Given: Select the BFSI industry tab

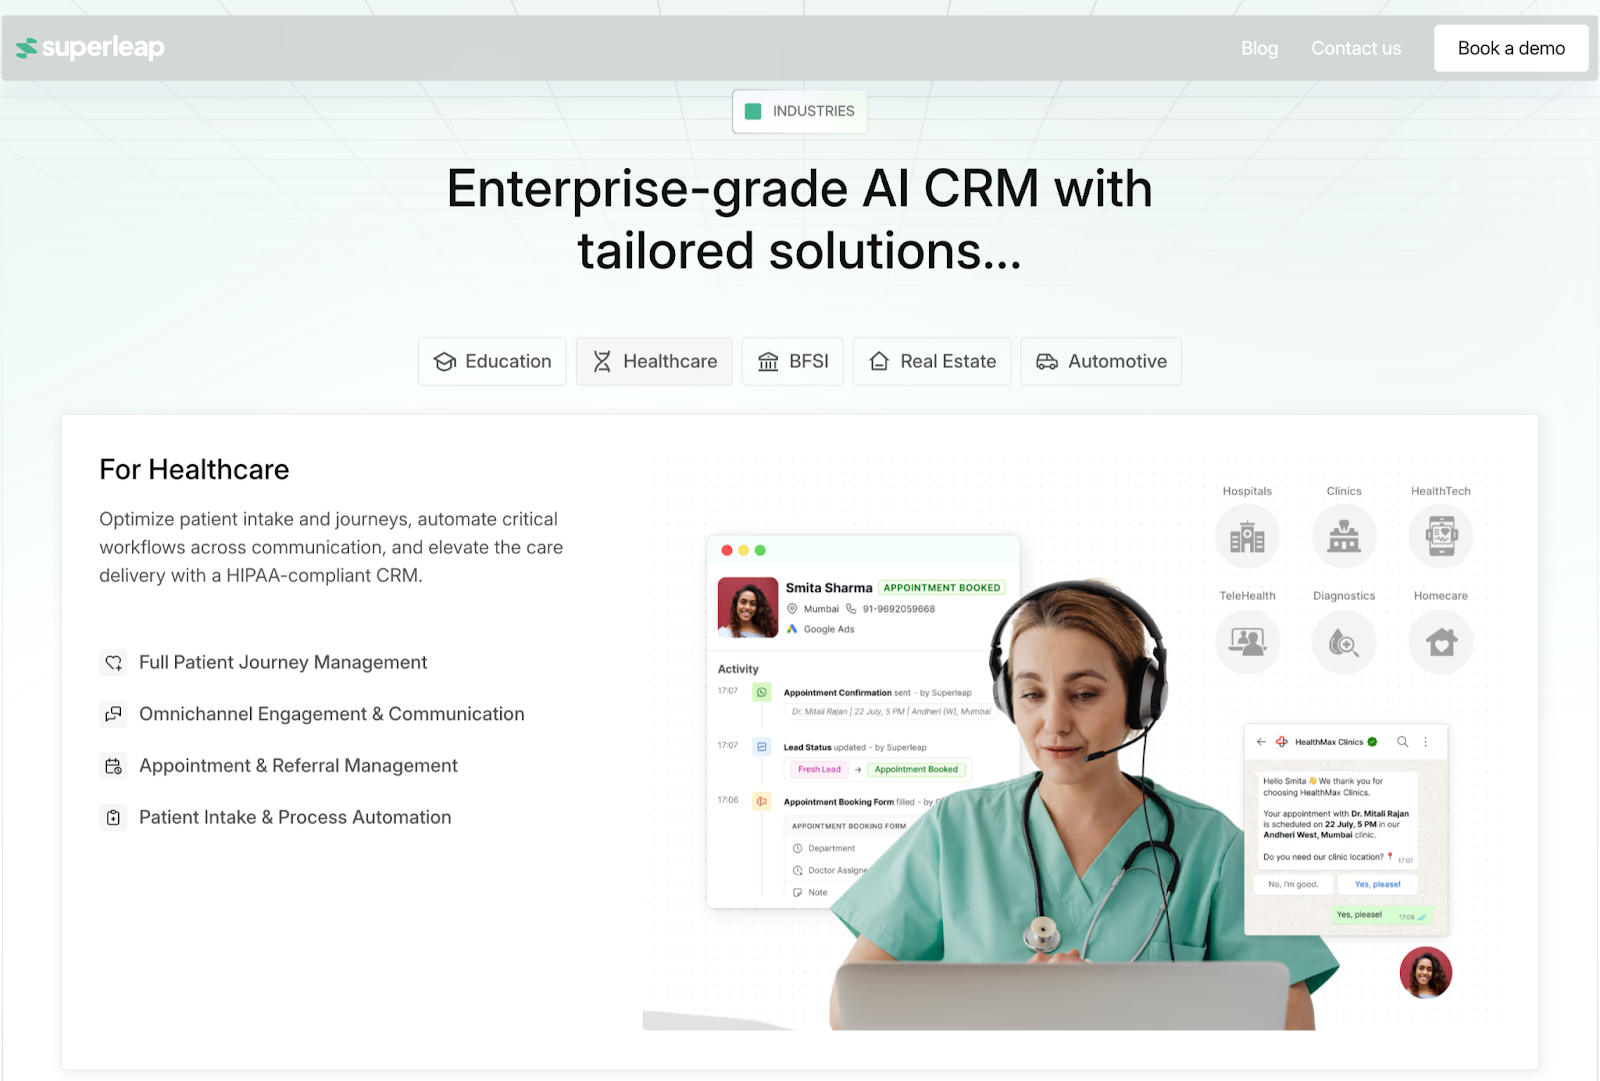Looking at the screenshot, I should click(x=793, y=361).
